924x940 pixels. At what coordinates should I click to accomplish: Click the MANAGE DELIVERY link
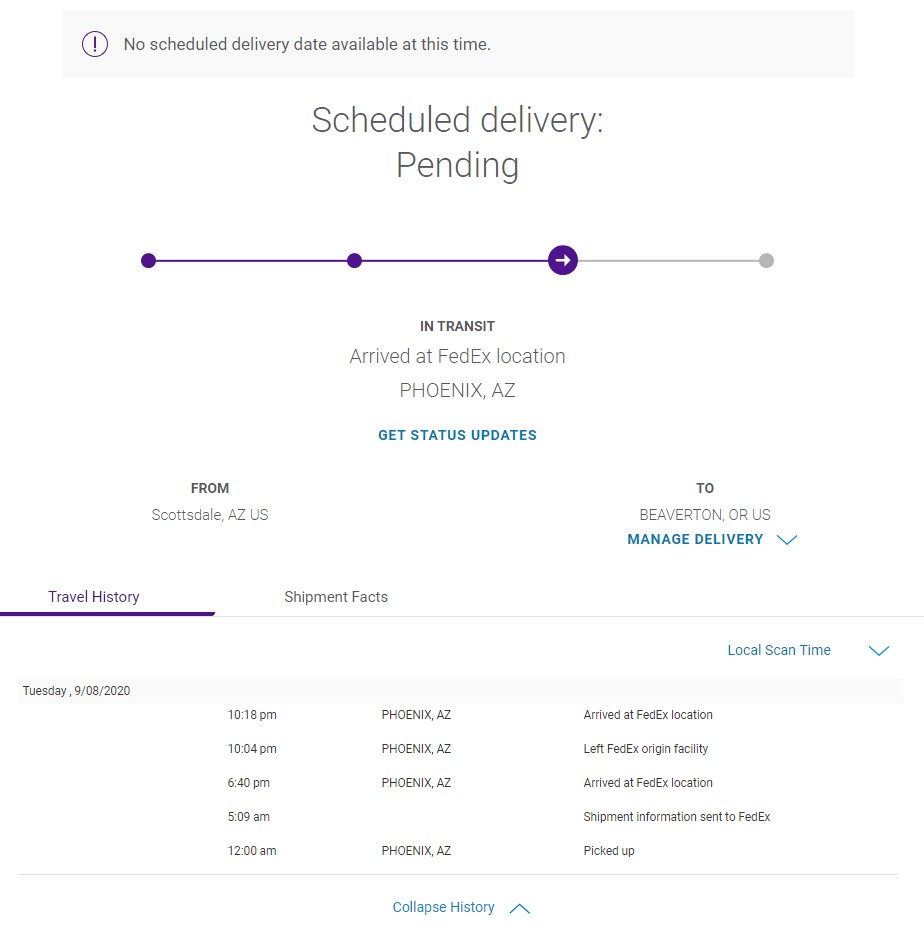(x=695, y=539)
